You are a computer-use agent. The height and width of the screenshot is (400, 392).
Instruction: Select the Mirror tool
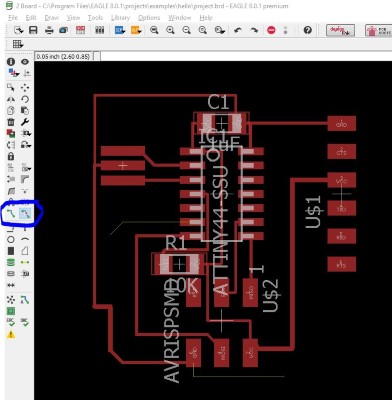click(x=11, y=99)
